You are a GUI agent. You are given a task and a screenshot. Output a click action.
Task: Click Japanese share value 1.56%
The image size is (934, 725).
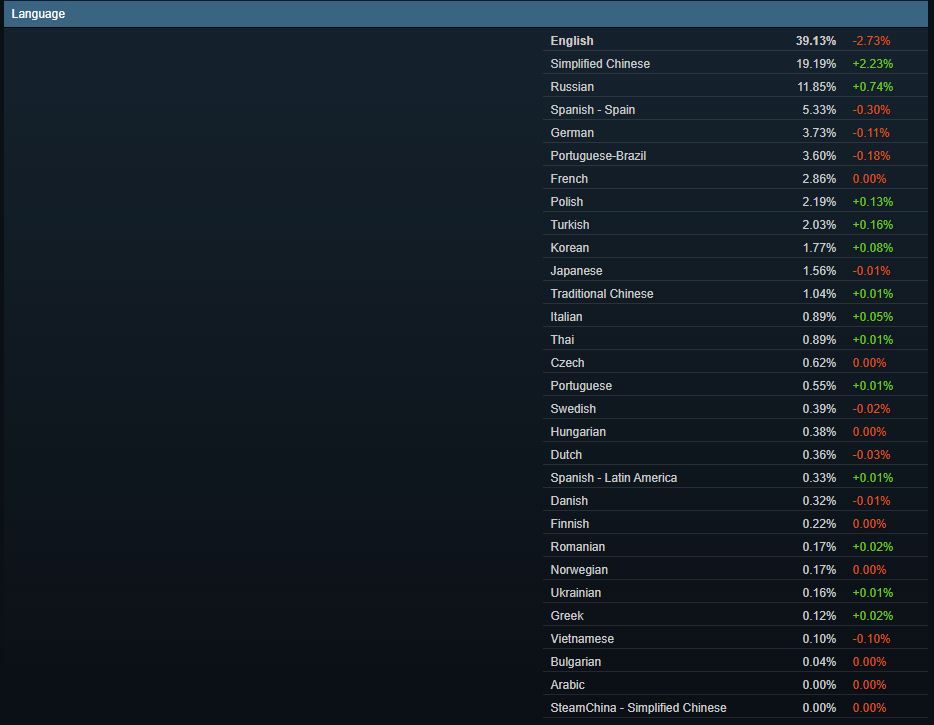[819, 270]
